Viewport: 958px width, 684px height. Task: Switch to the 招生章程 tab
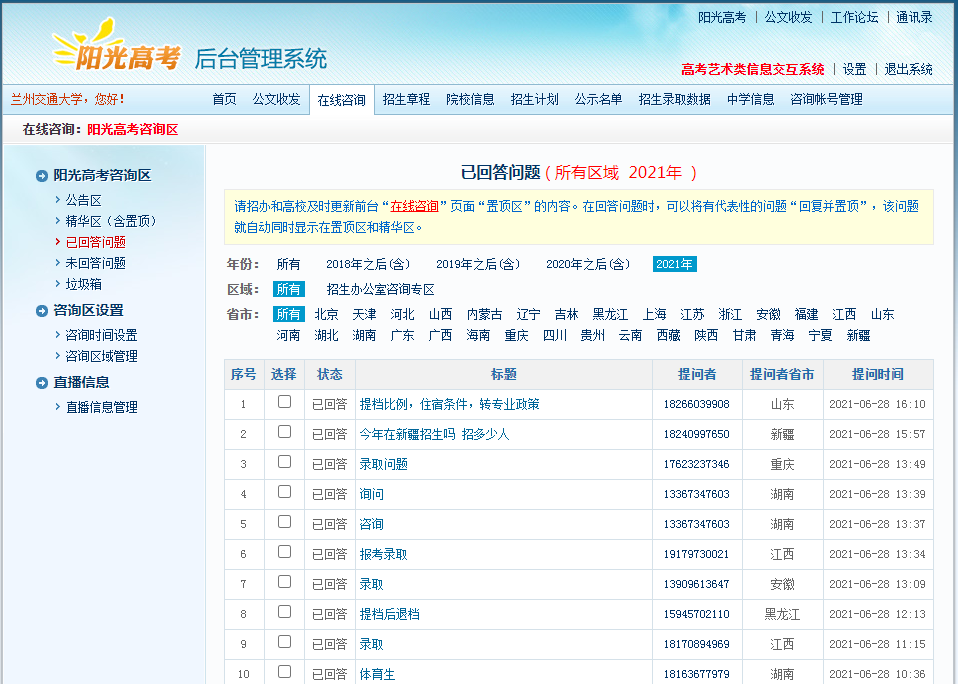[406, 99]
